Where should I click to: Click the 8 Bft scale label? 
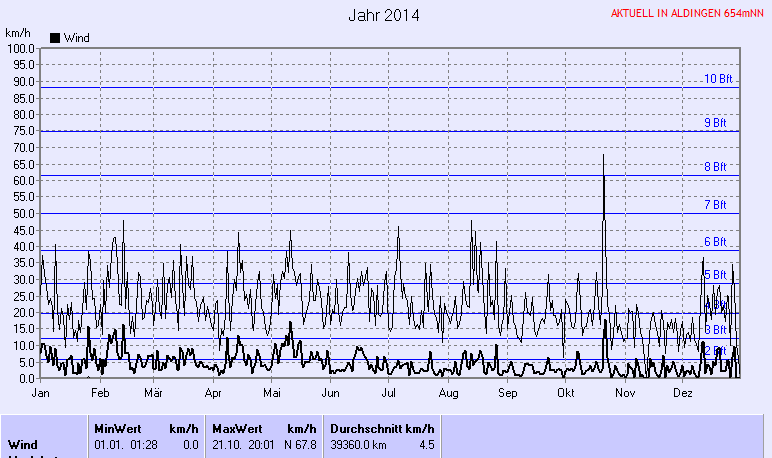tap(715, 167)
